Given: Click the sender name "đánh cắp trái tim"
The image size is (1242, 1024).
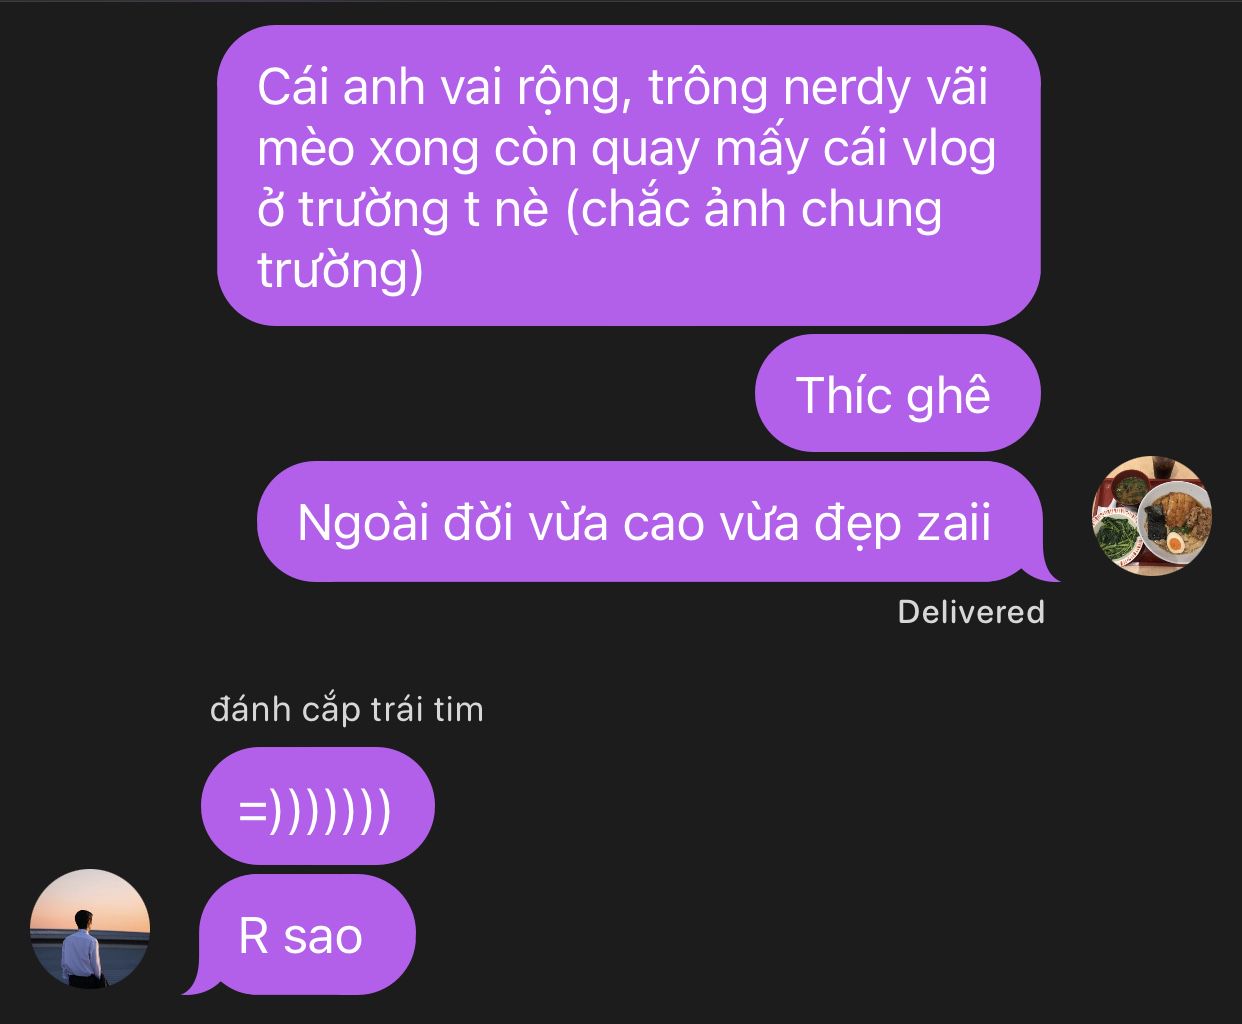Looking at the screenshot, I should coord(347,709).
